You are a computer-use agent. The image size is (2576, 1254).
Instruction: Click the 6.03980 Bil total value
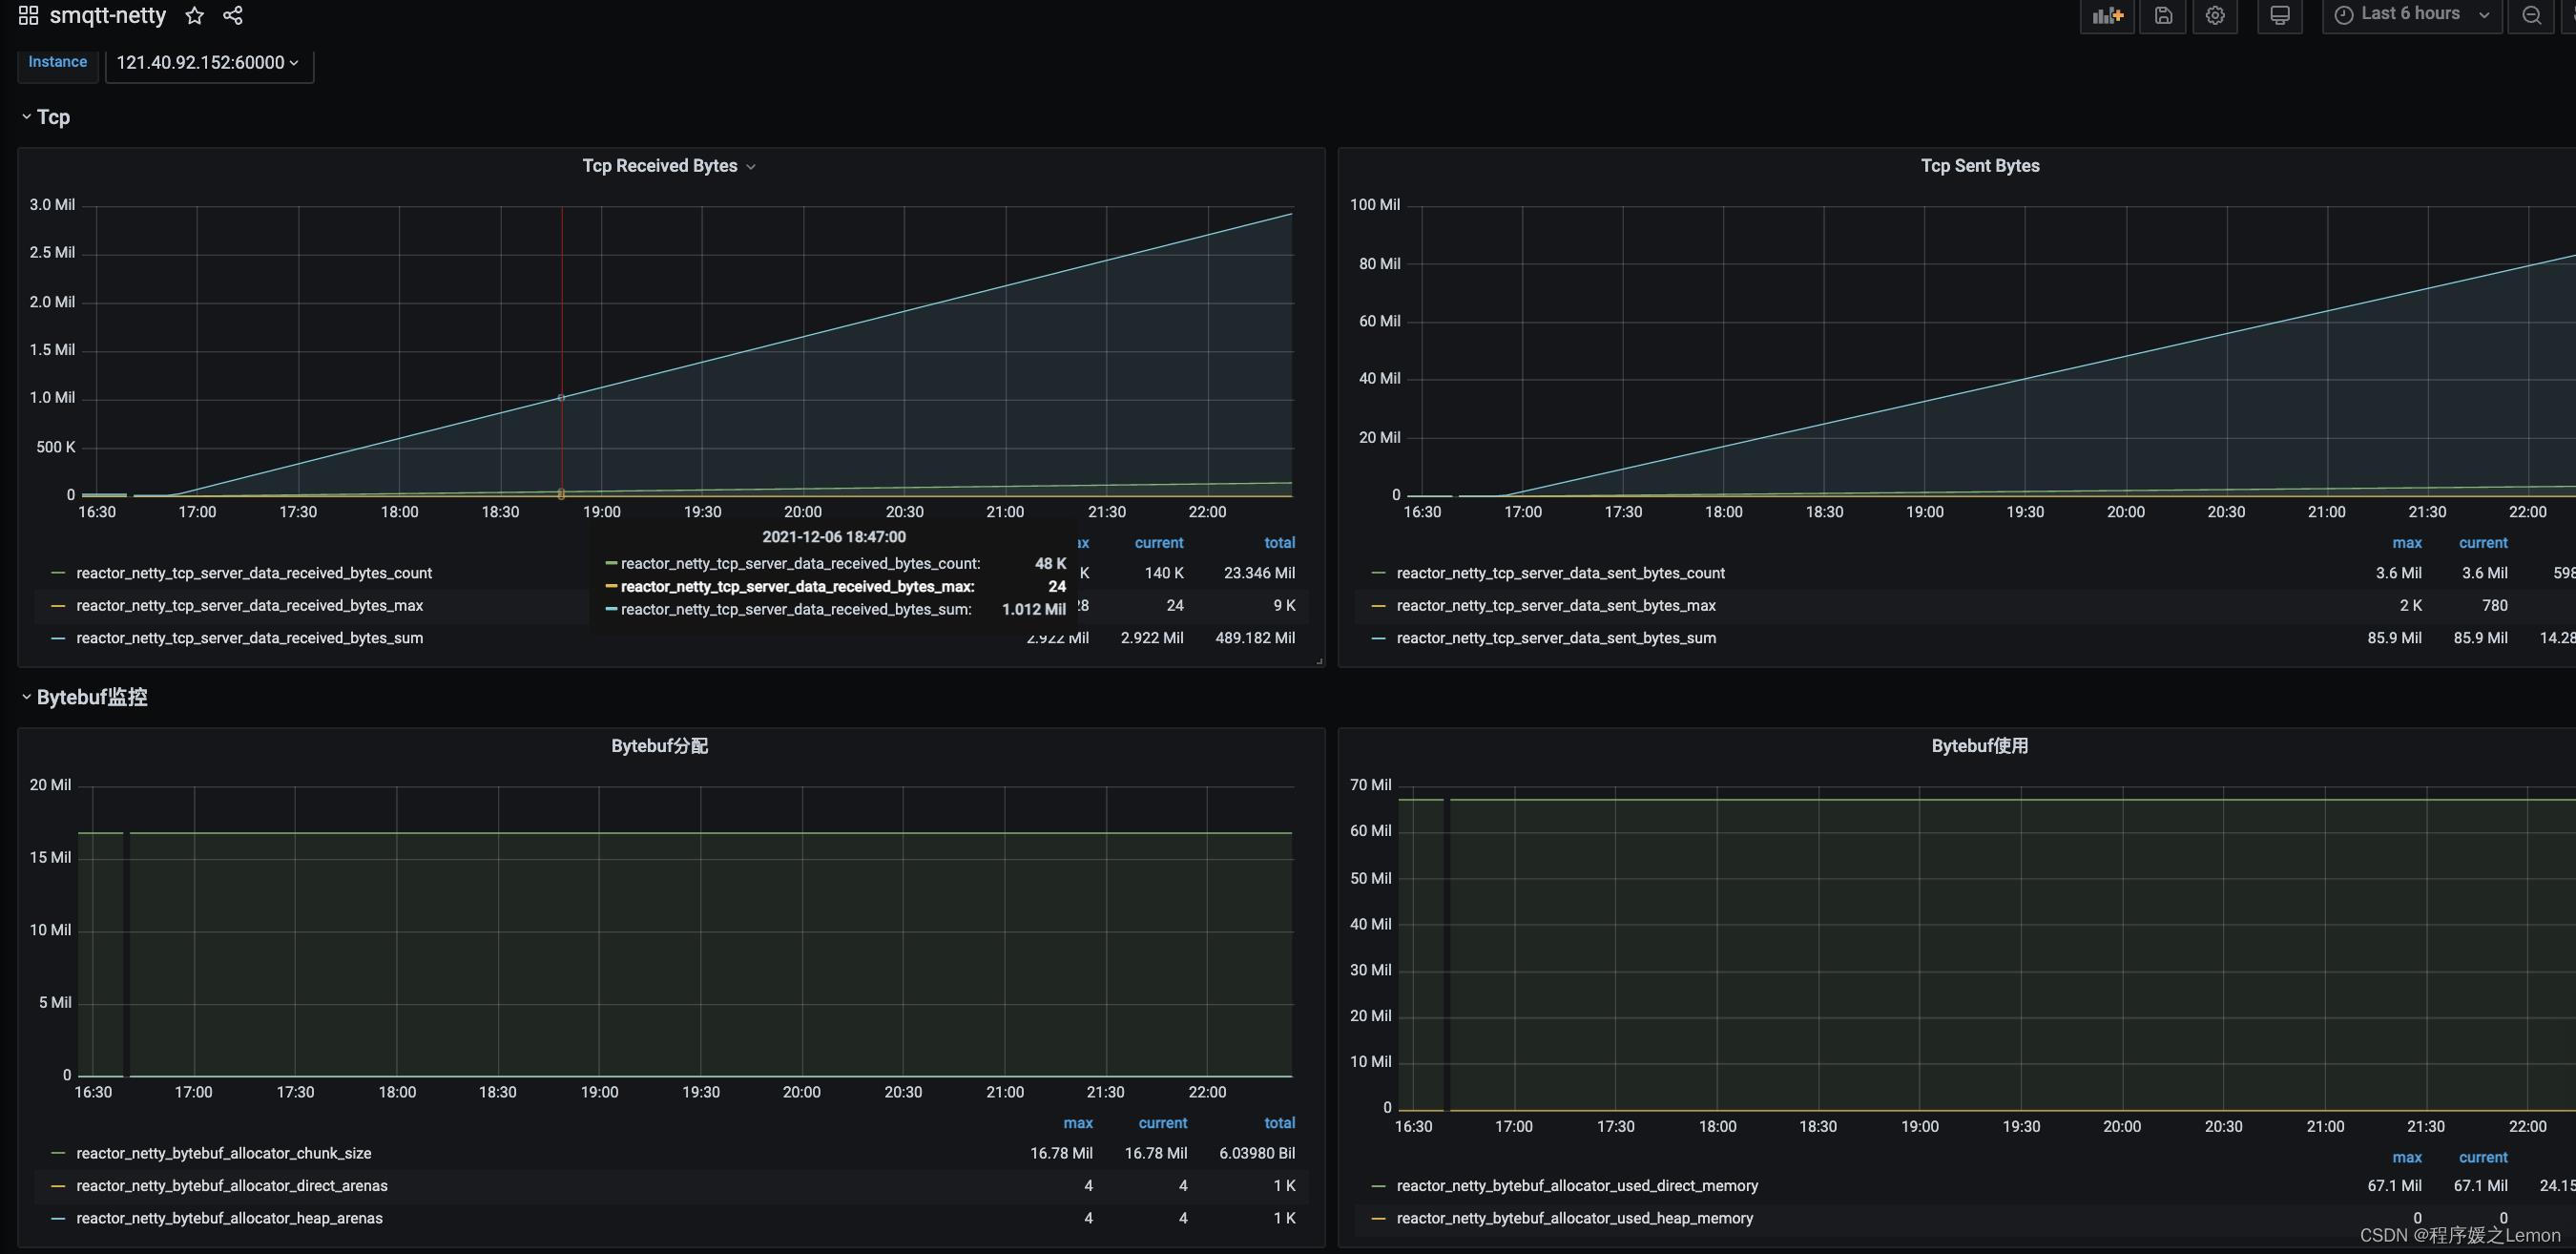click(1257, 1154)
